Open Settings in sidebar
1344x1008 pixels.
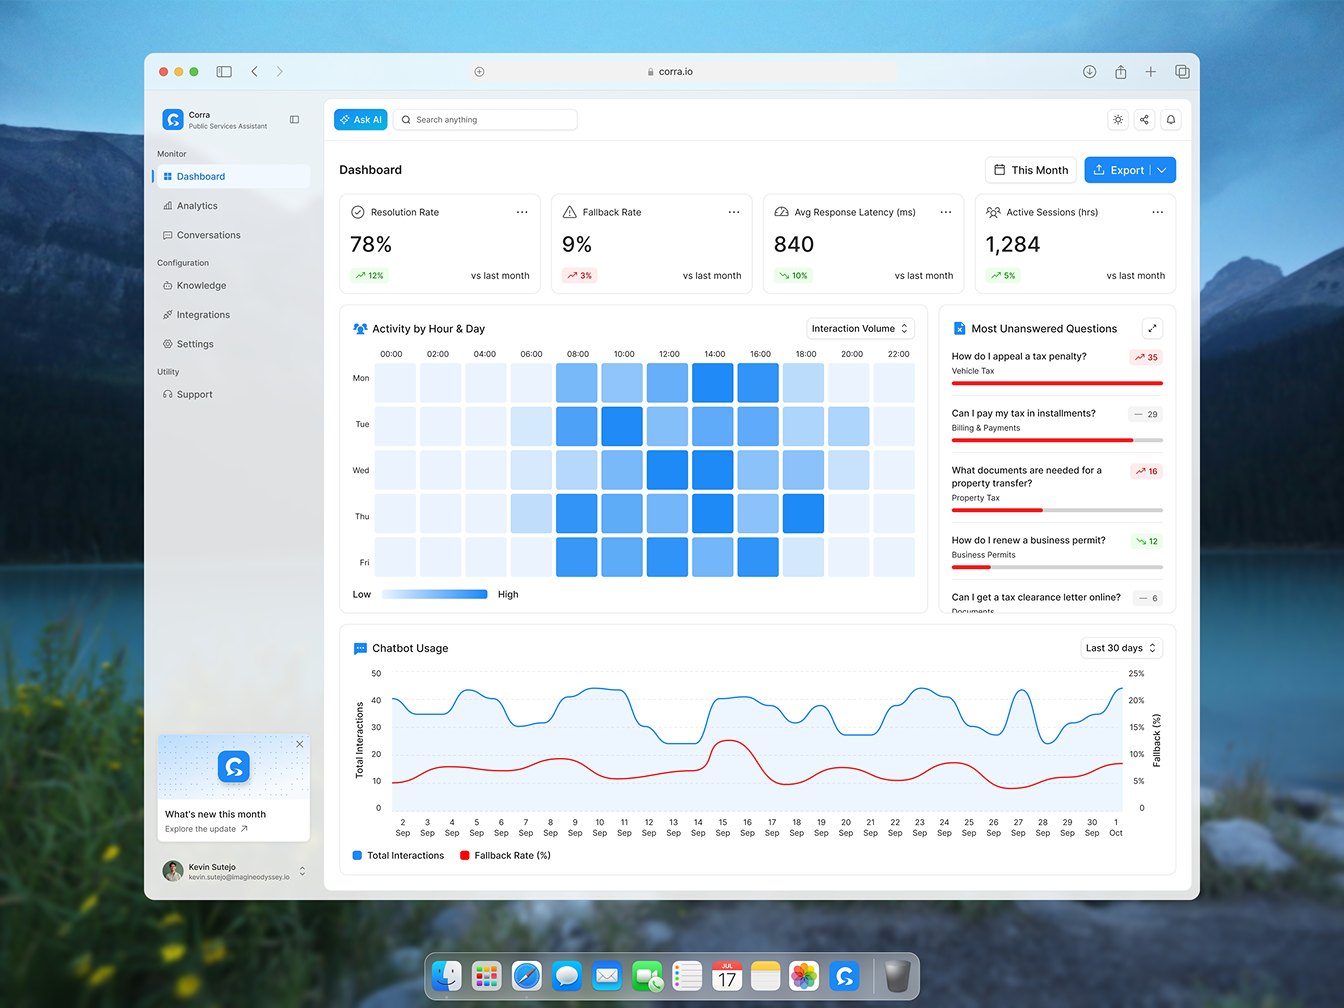pyautogui.click(x=232, y=344)
